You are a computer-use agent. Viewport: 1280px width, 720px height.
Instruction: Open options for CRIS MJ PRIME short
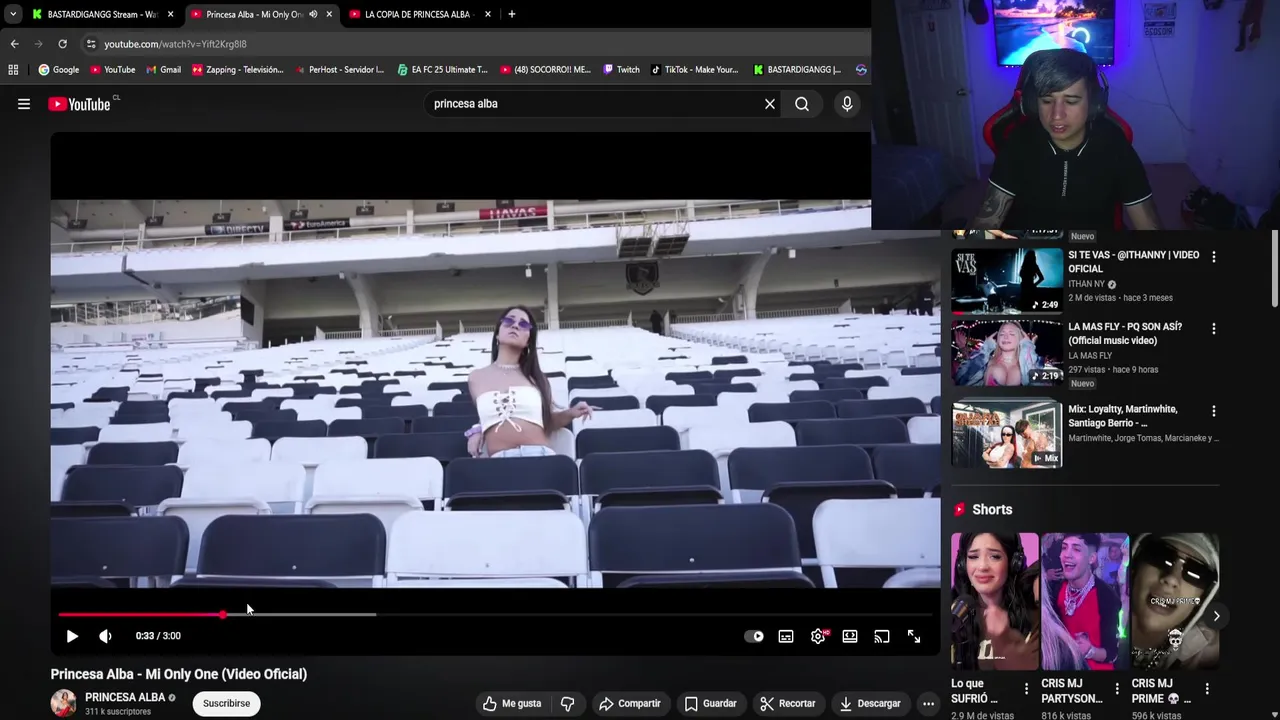(x=1207, y=688)
